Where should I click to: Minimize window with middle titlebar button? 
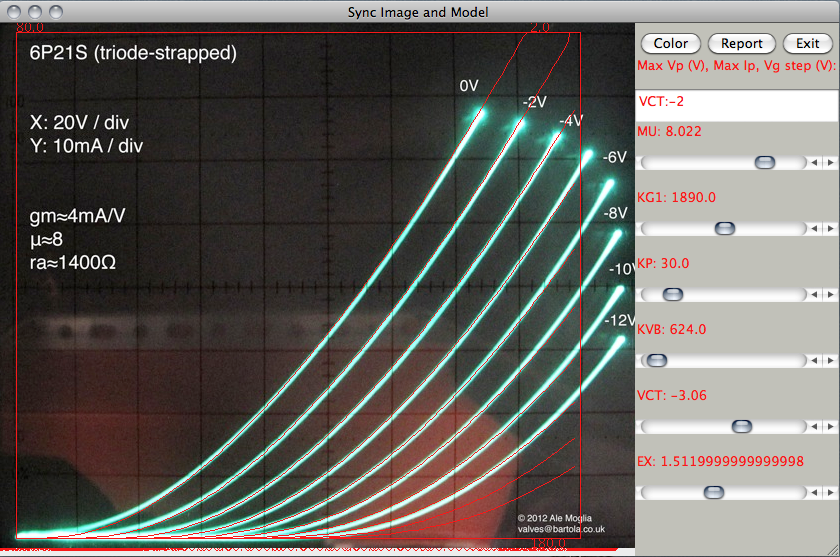(35, 12)
